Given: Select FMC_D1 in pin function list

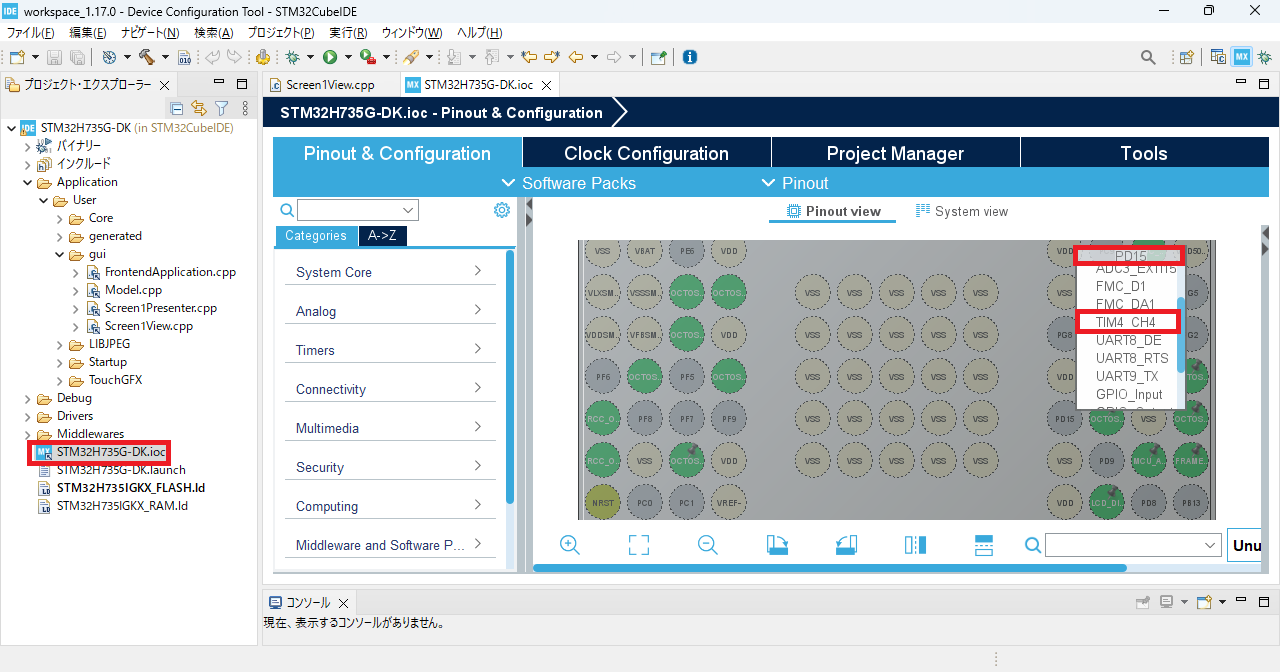Looking at the screenshot, I should pos(1120,286).
